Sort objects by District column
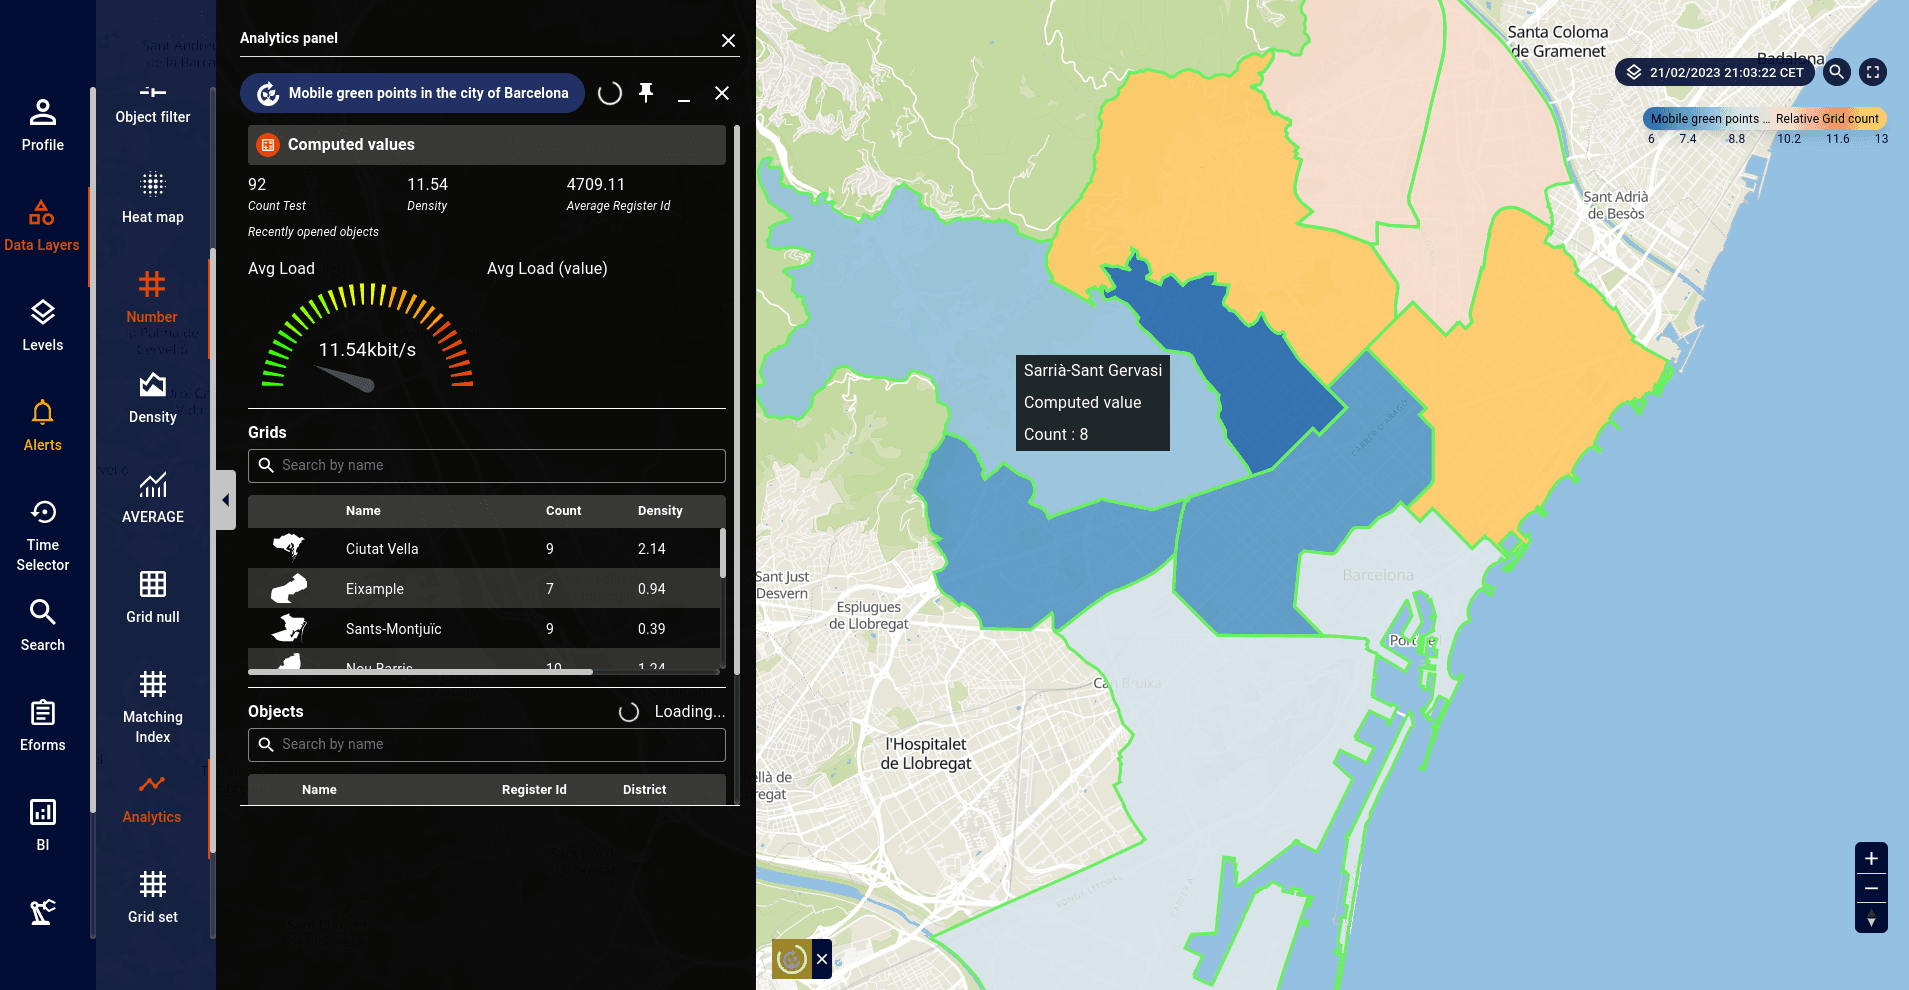 (644, 790)
